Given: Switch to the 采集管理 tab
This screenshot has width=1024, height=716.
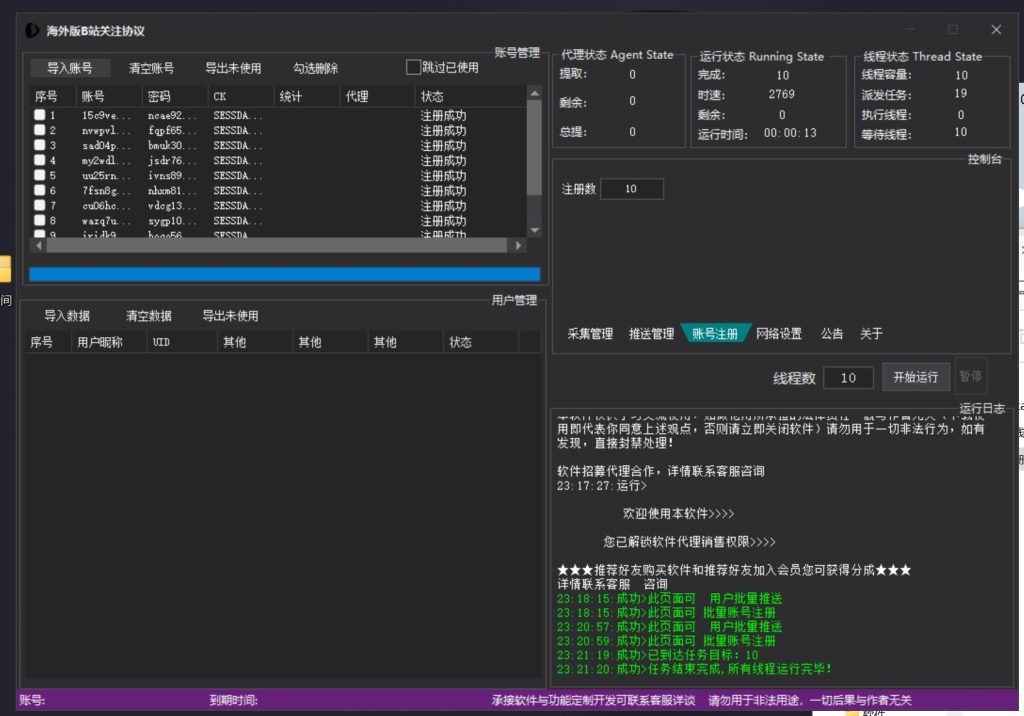Looking at the screenshot, I should [590, 334].
